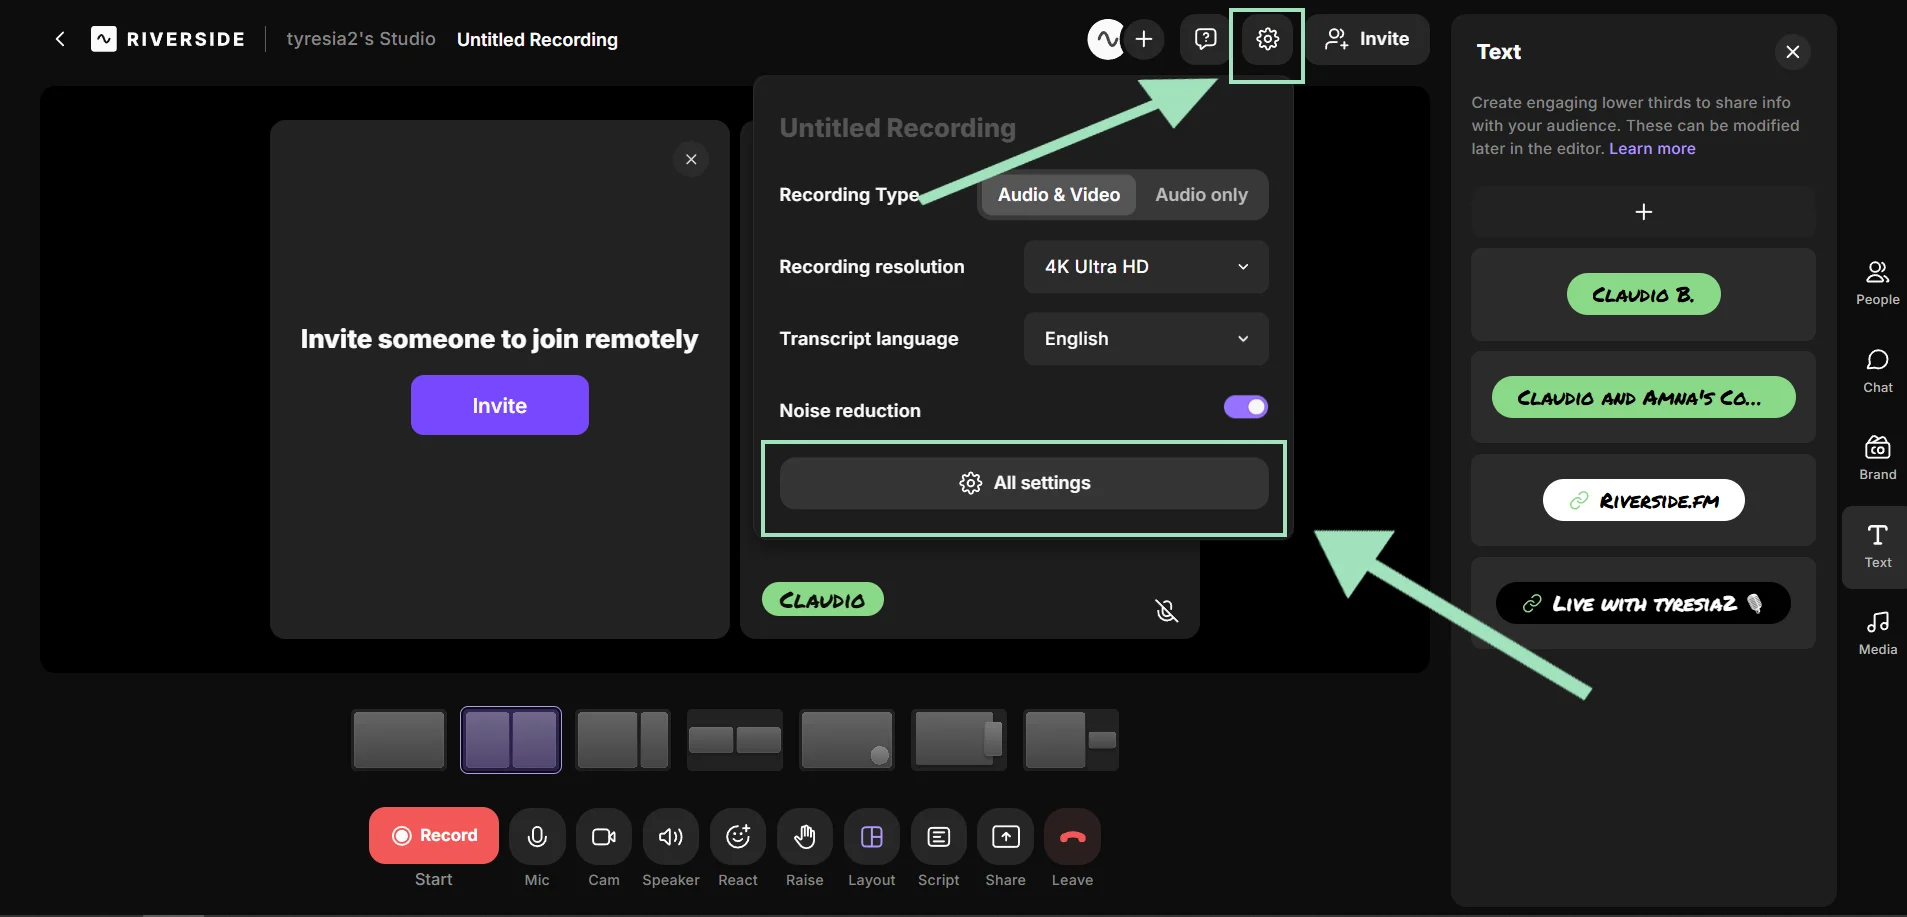Open the Transcript language dropdown

coord(1146,339)
